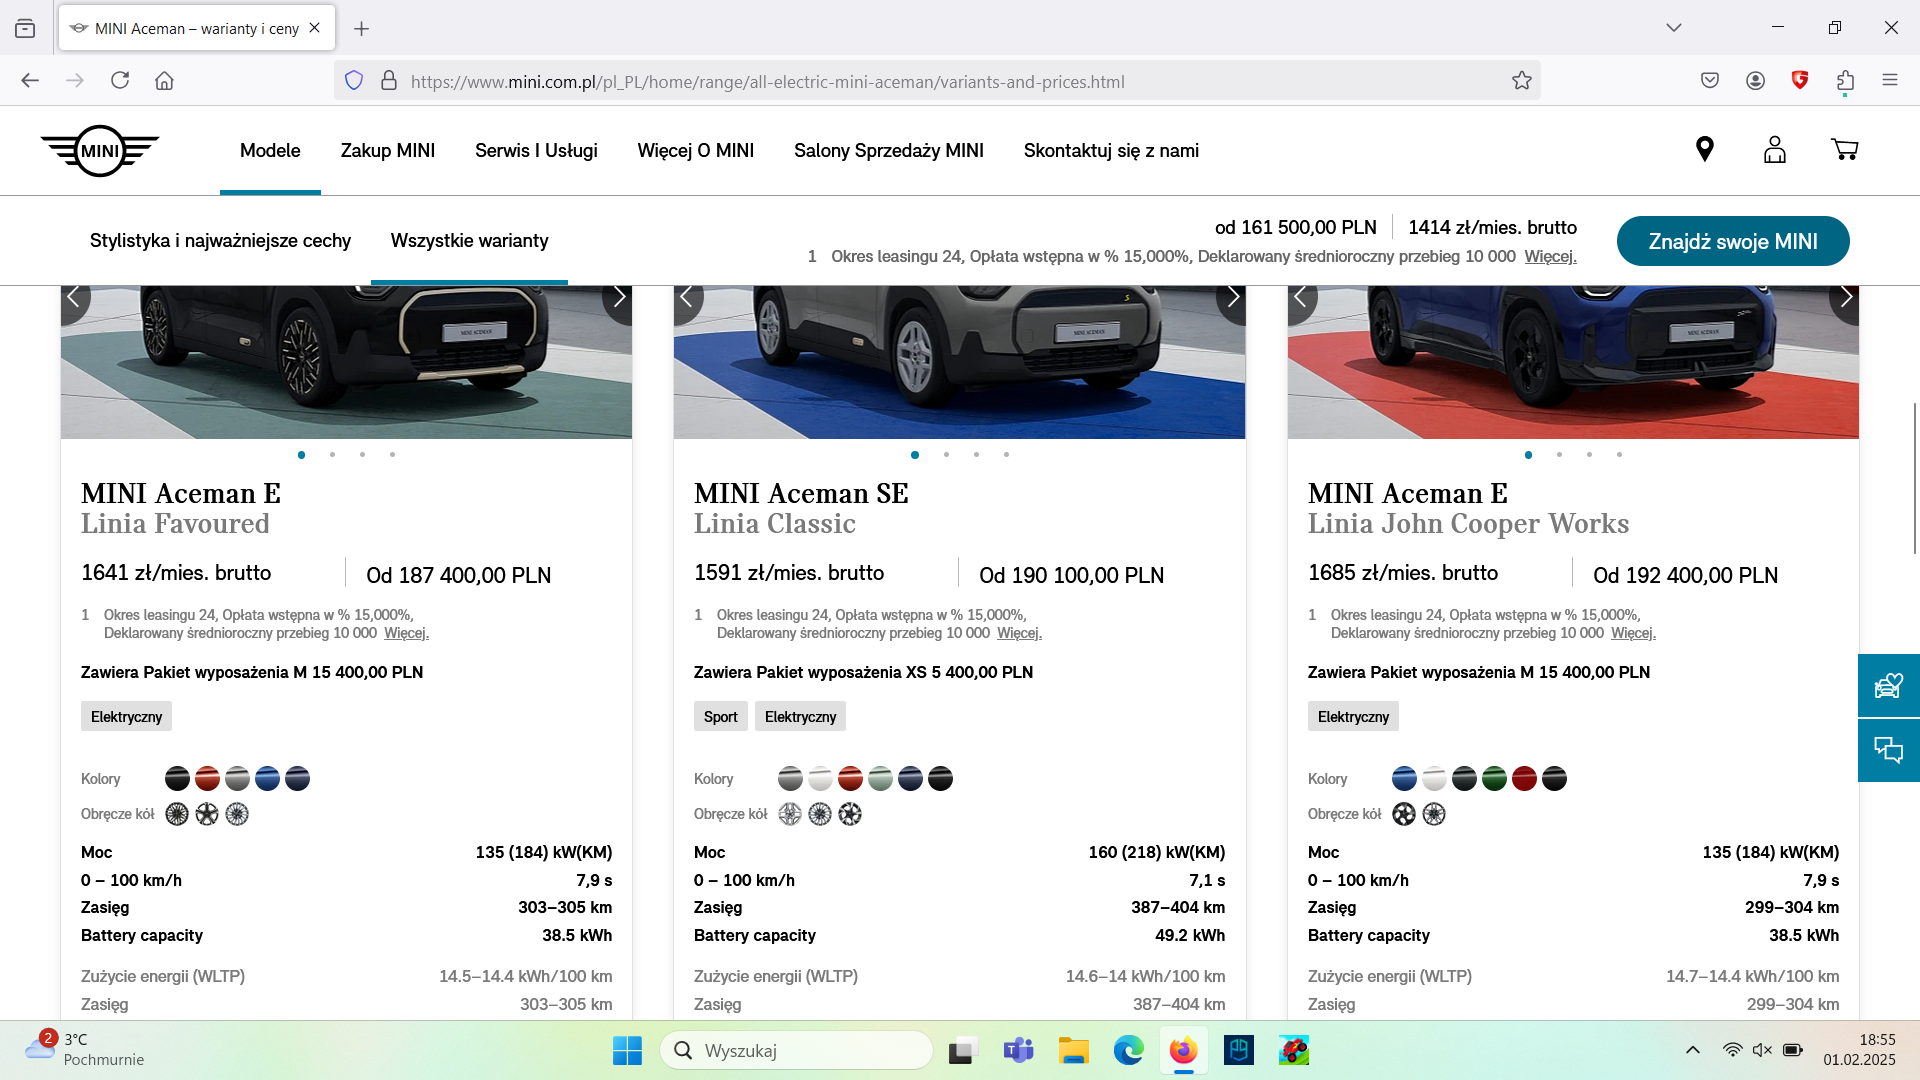
Task: Open the Modele menu
Action: point(270,151)
